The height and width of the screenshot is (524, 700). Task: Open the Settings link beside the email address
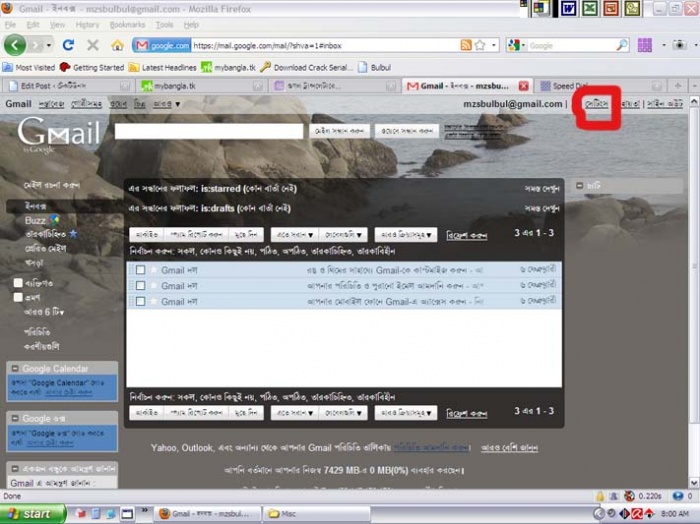tap(596, 104)
